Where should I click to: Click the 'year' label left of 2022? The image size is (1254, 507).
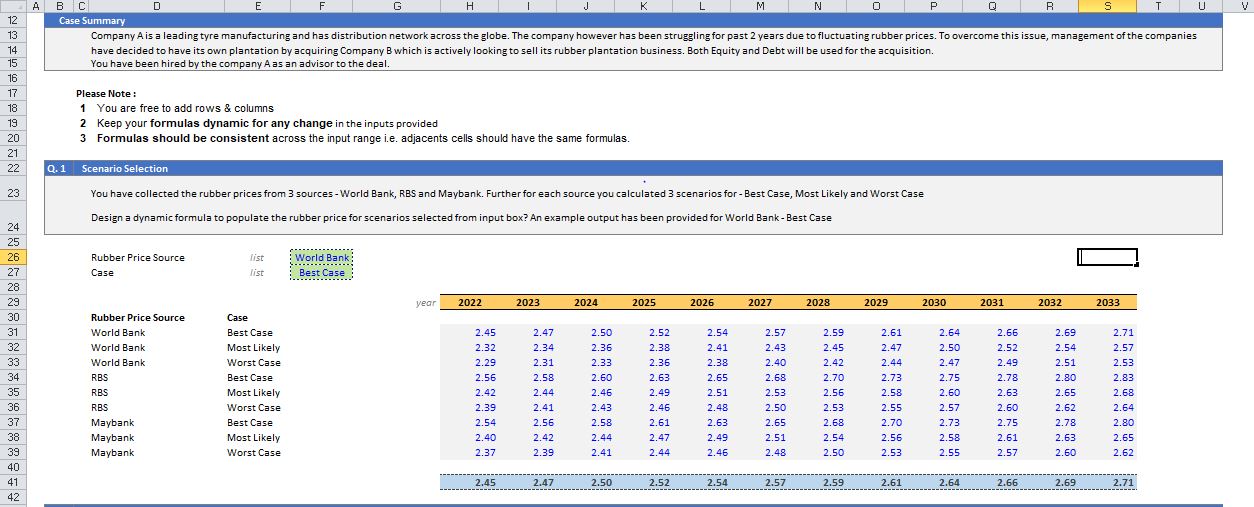click(x=426, y=302)
